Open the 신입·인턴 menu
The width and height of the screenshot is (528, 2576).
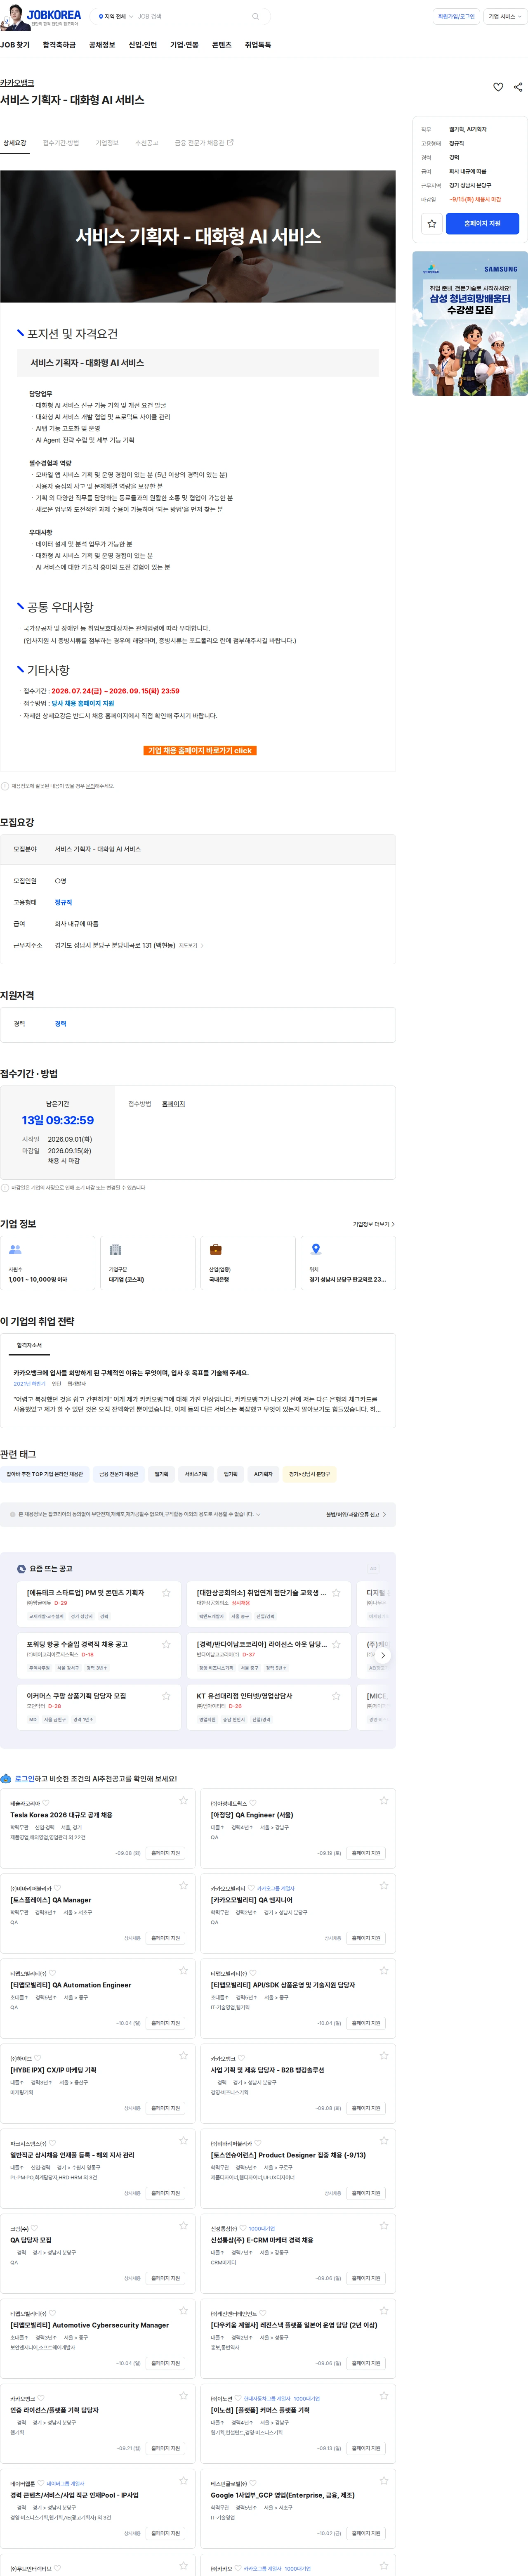coord(143,45)
